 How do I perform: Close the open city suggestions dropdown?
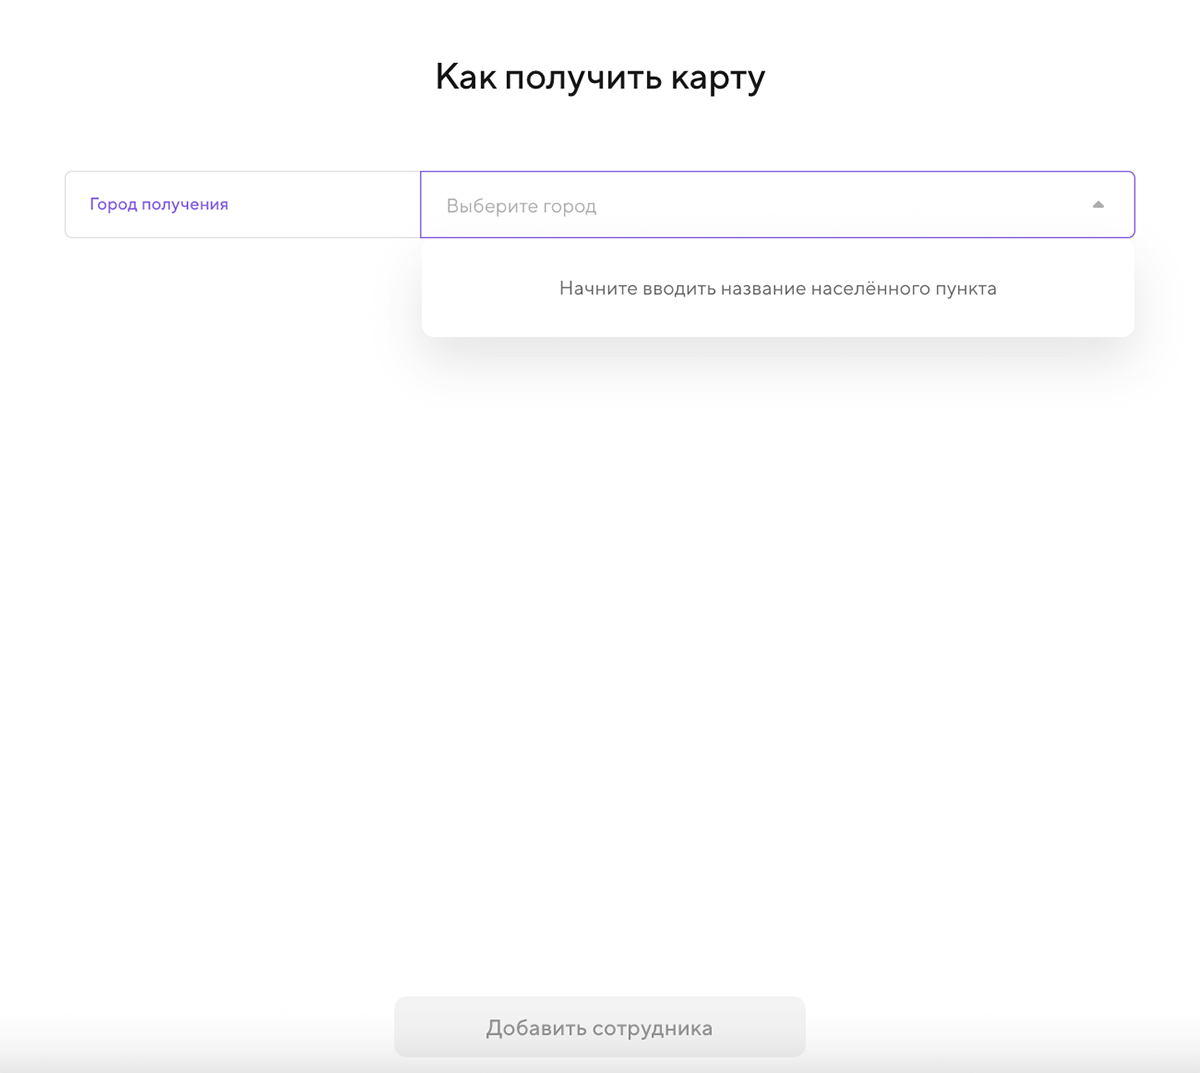point(1098,205)
